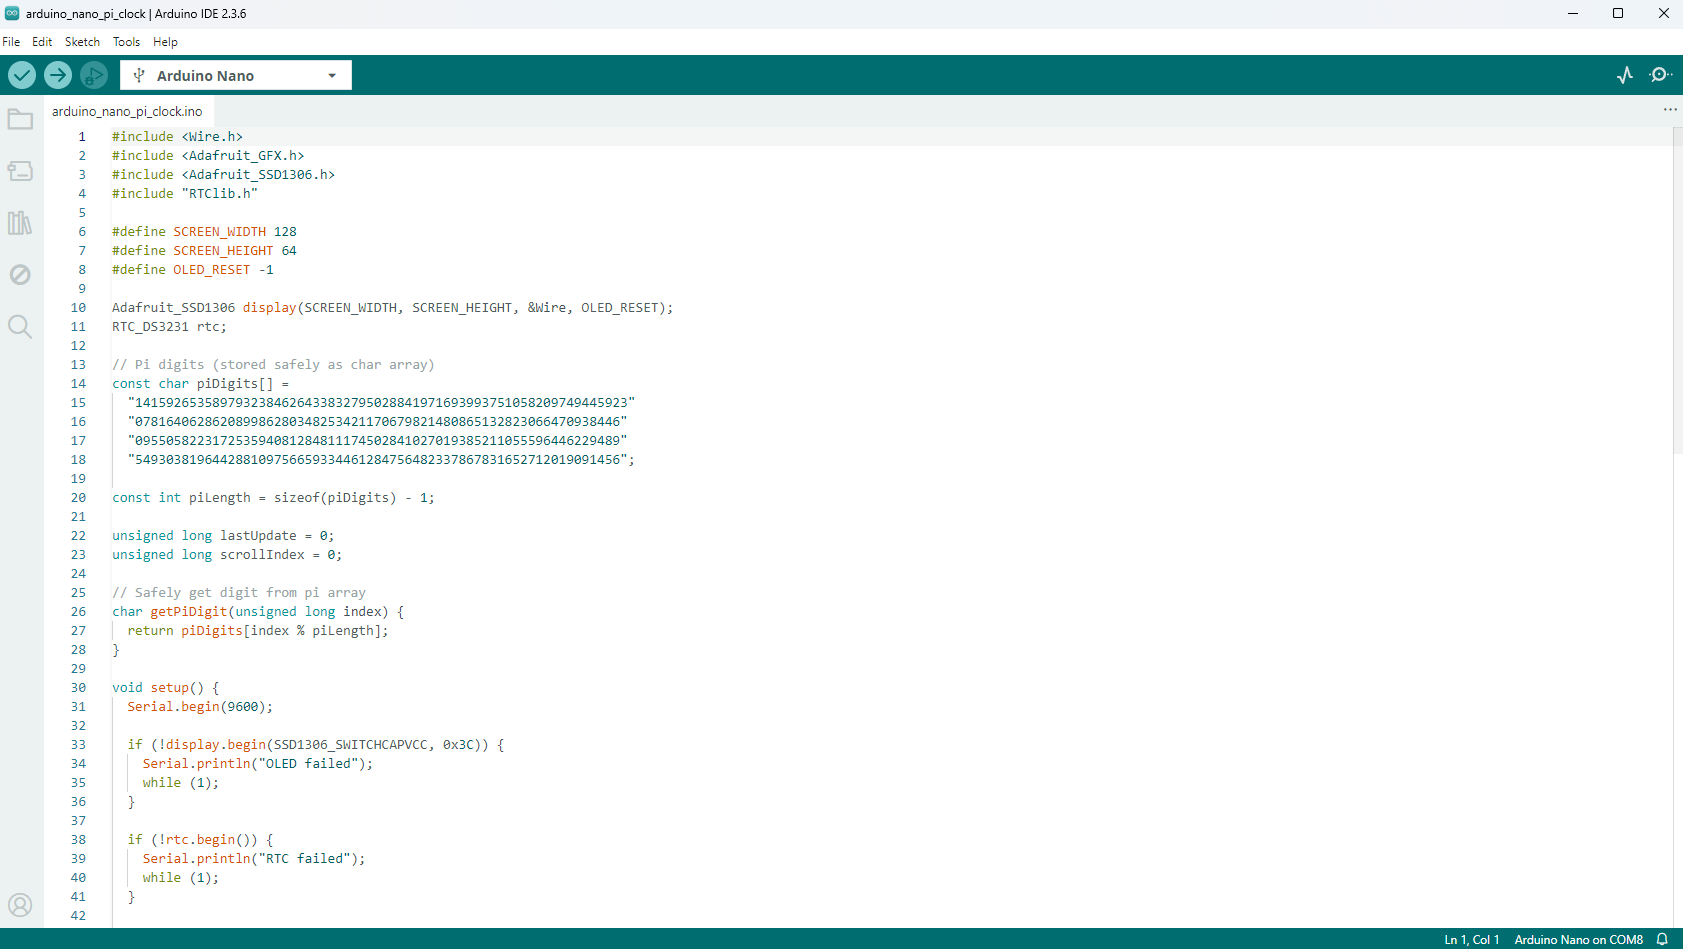Click the vertical editor scrollbar
This screenshot has width=1683, height=949.
point(1678,290)
